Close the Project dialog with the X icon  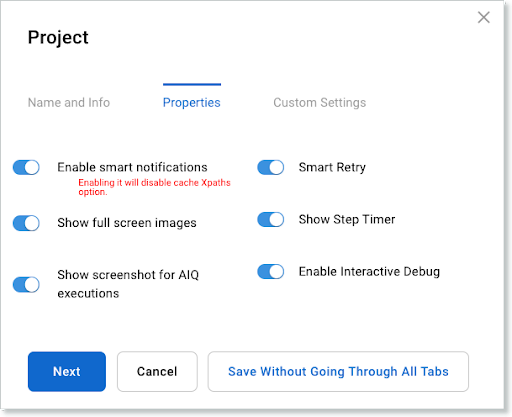(x=483, y=17)
